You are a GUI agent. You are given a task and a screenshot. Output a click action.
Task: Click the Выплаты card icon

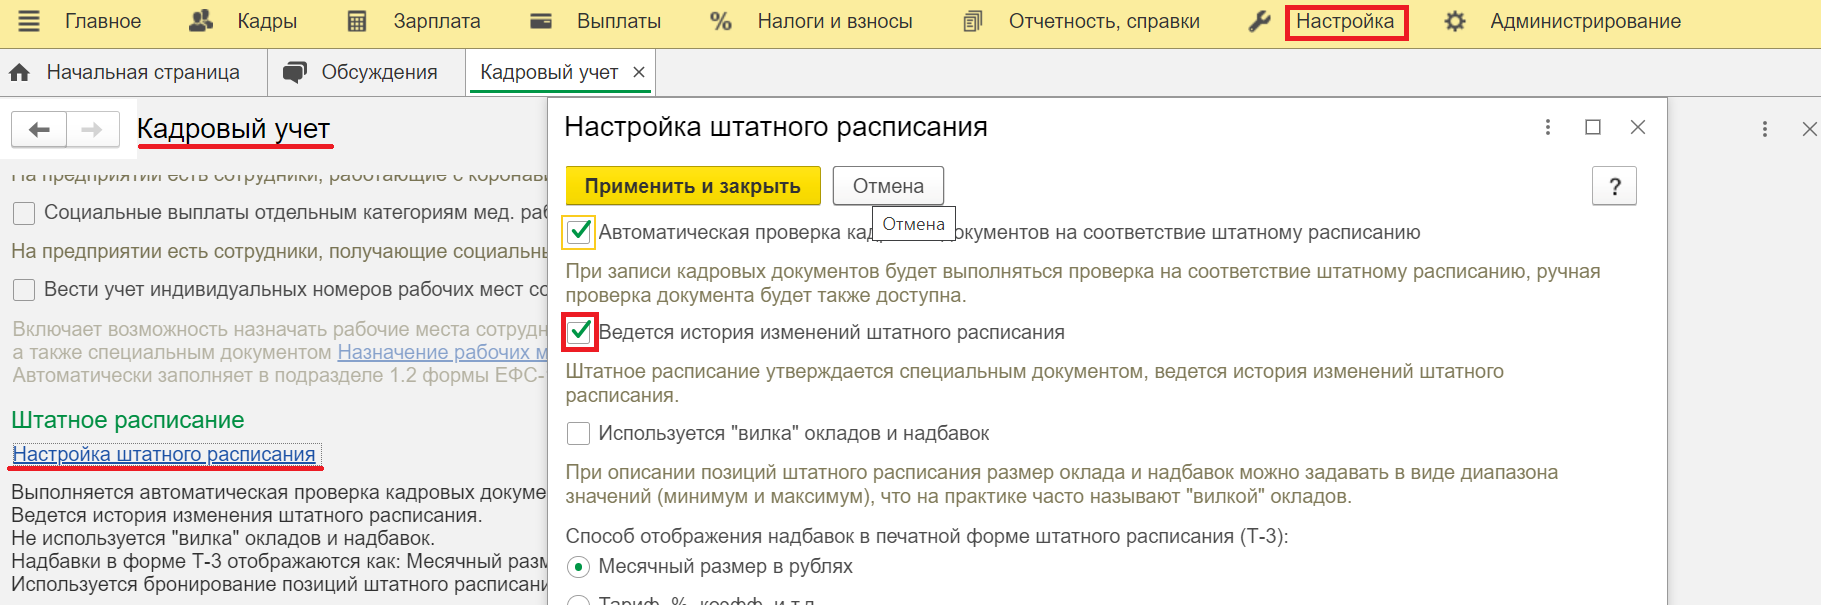541,21
